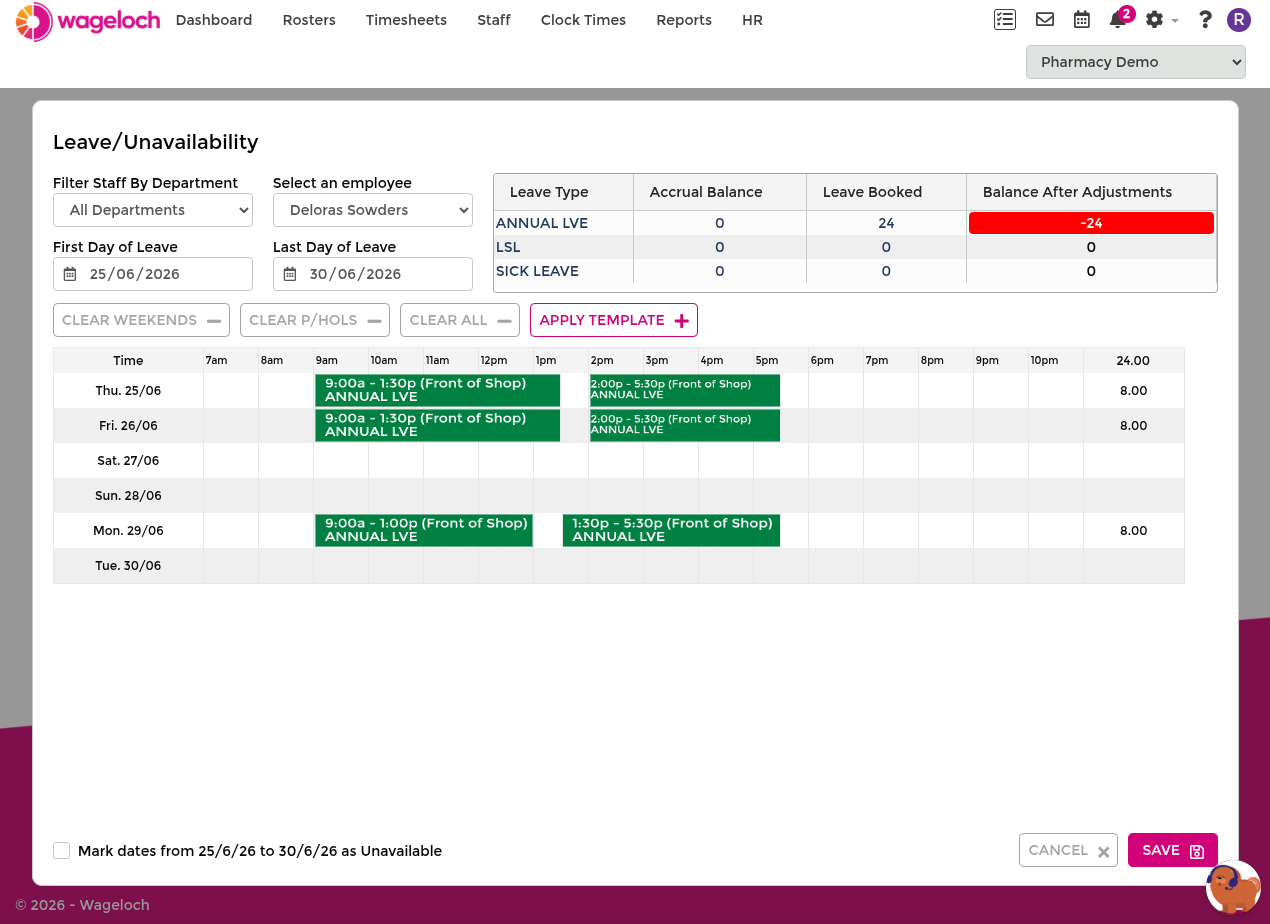This screenshot has height=924, width=1270.
Task: Click Clear All button
Action: point(460,320)
